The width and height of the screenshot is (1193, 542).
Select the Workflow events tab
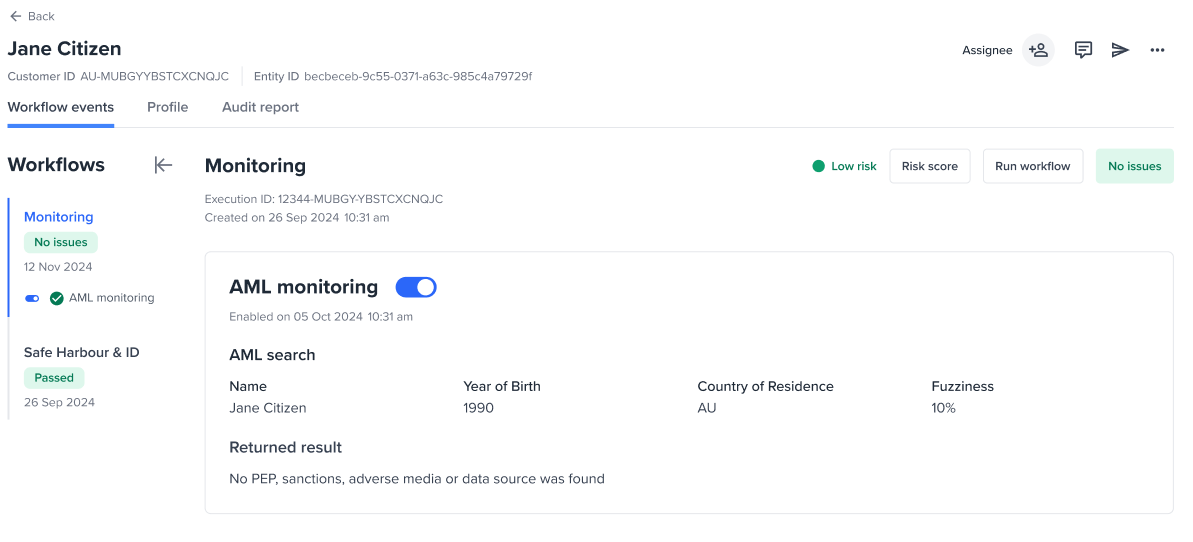click(x=60, y=107)
